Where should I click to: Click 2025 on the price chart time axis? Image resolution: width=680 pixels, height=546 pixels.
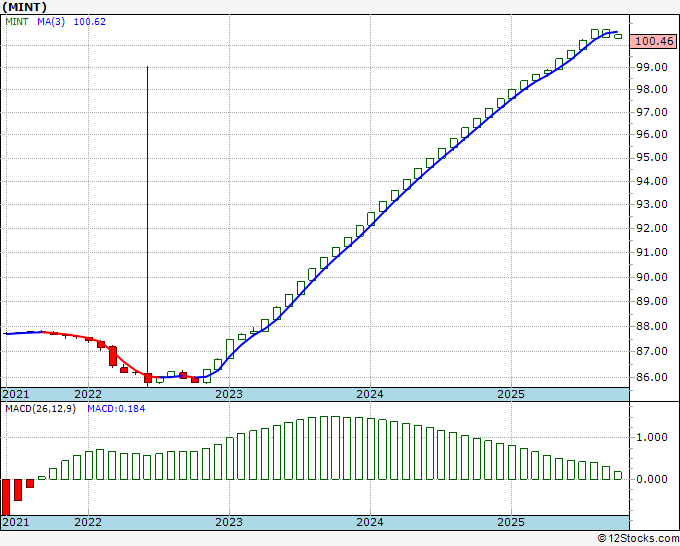pyautogui.click(x=511, y=394)
